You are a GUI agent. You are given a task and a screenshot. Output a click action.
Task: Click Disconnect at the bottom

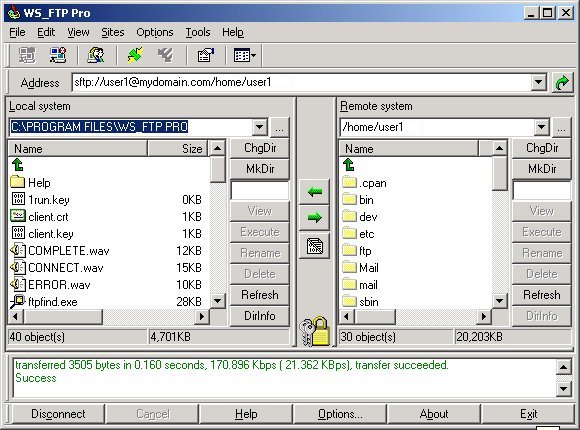click(58, 414)
